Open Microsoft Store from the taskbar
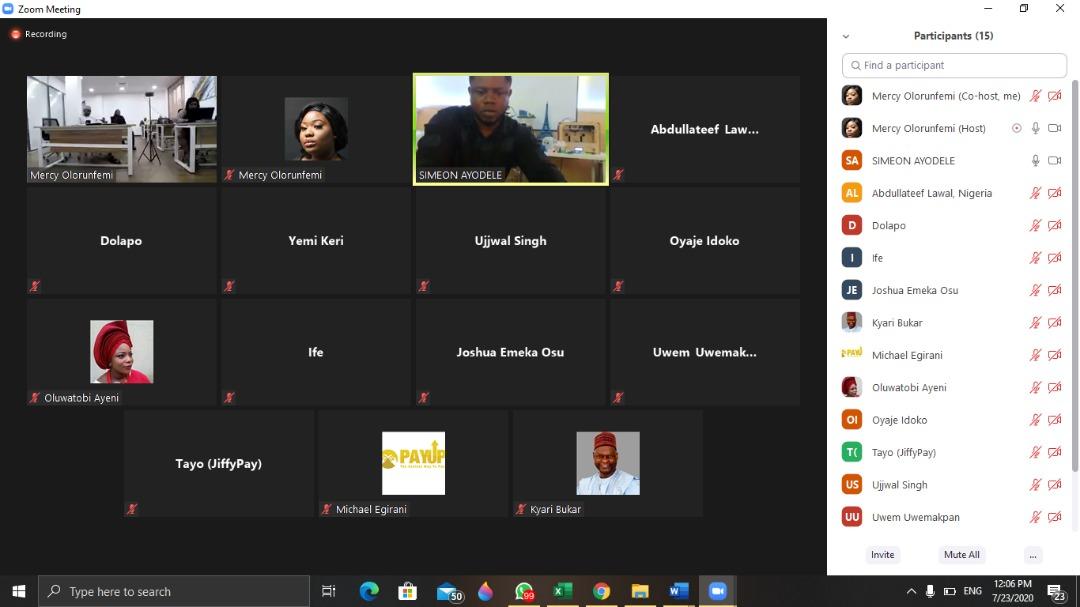The height and width of the screenshot is (607, 1080). (408, 591)
